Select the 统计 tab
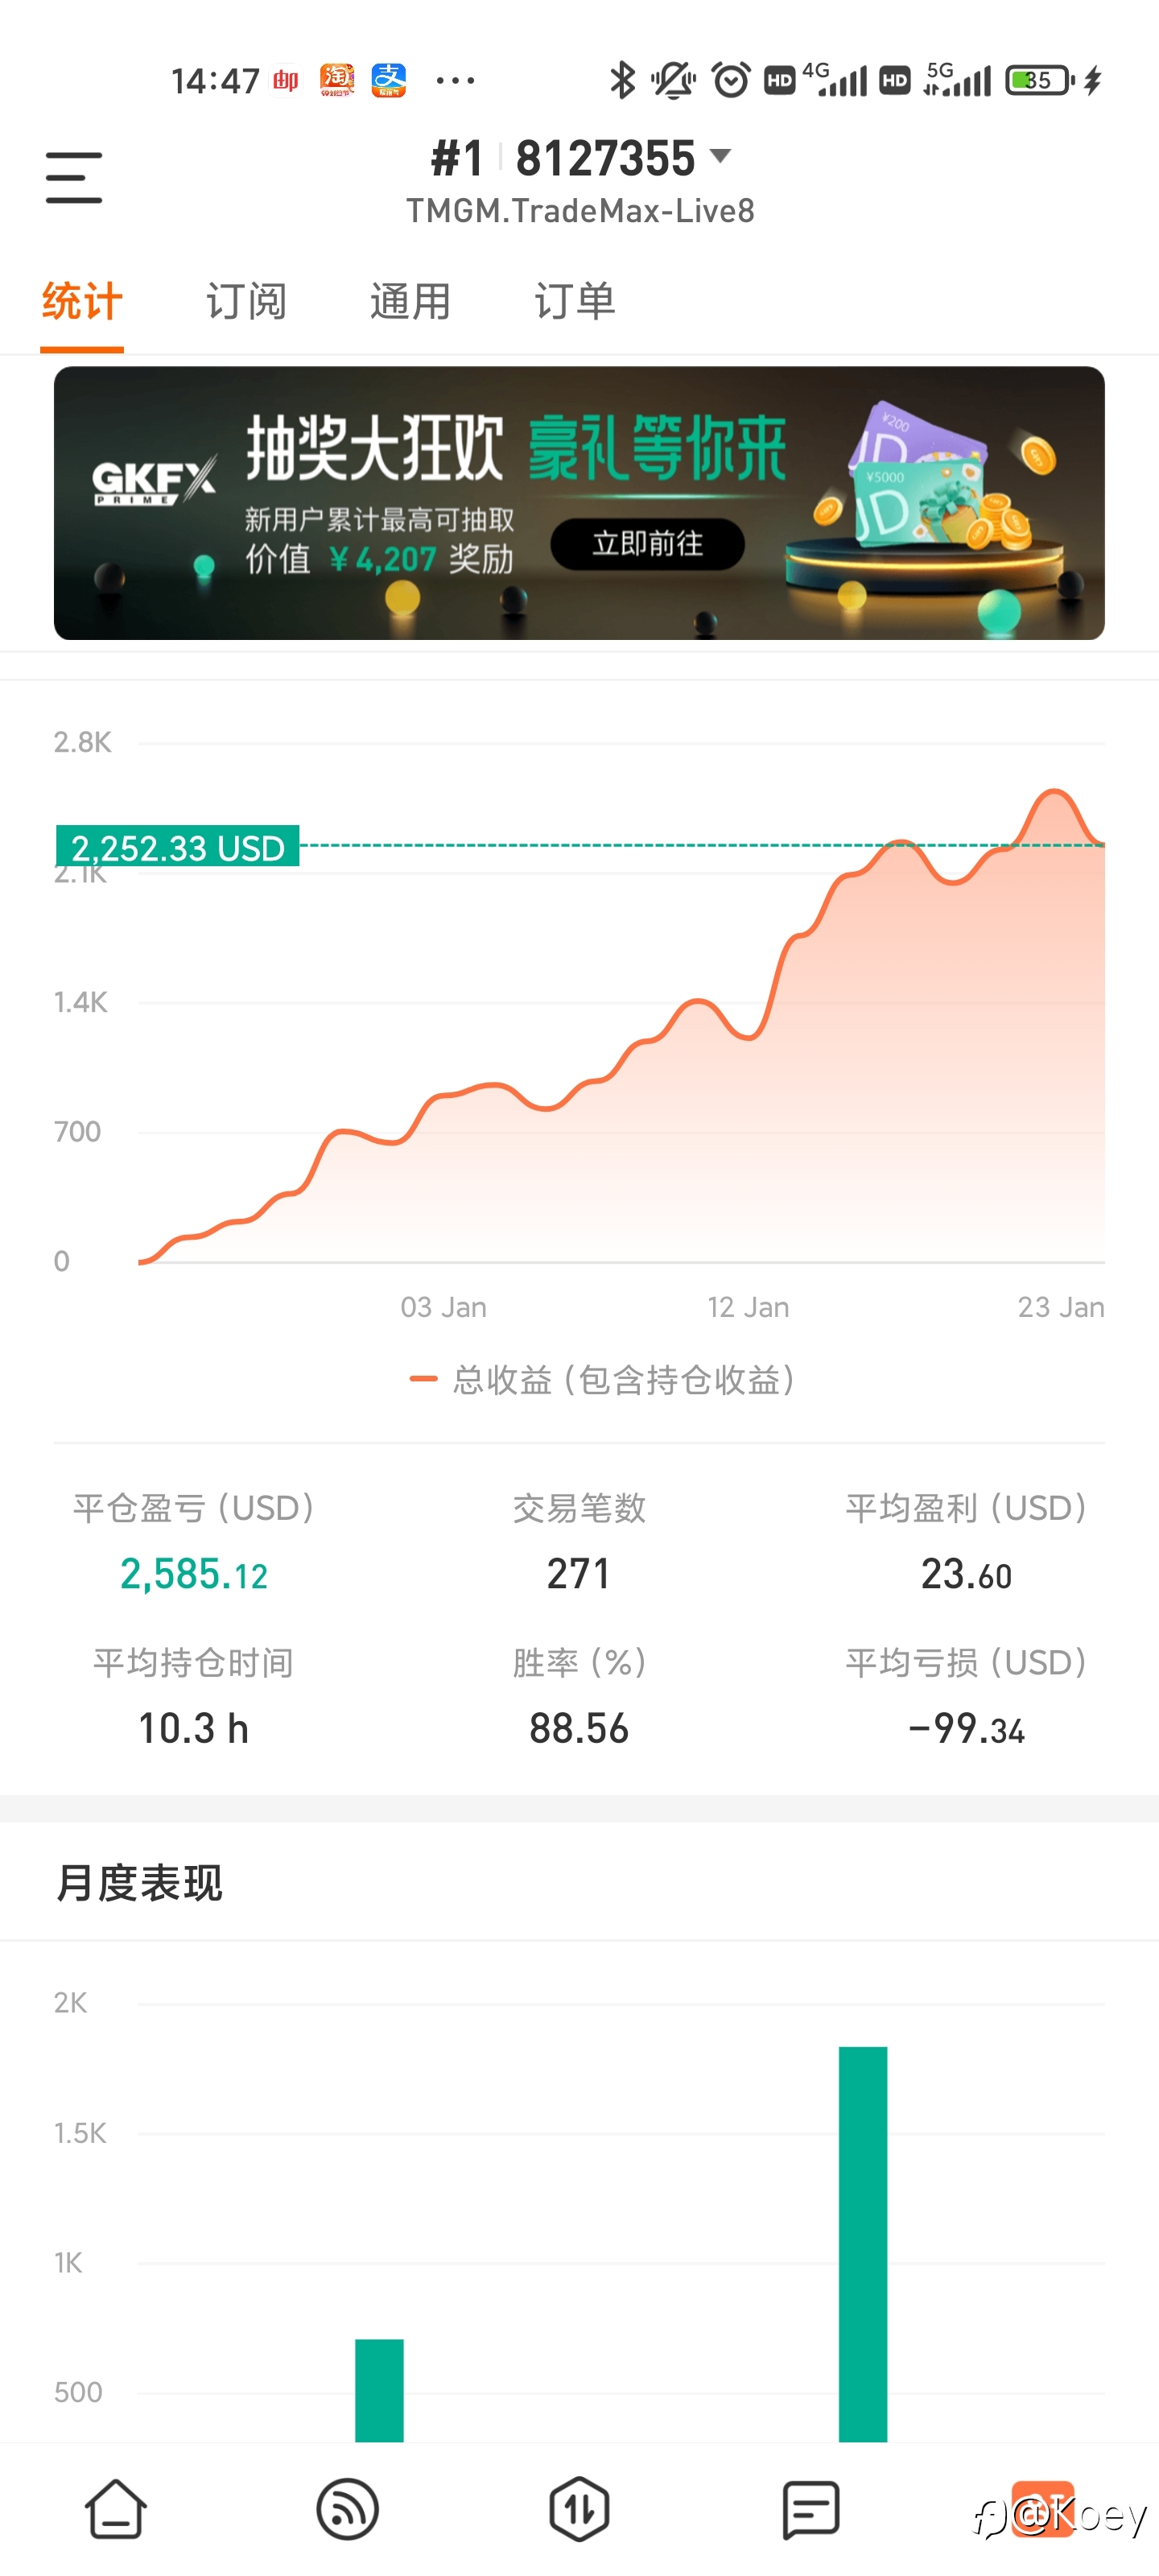The height and width of the screenshot is (2576, 1159). [x=82, y=301]
